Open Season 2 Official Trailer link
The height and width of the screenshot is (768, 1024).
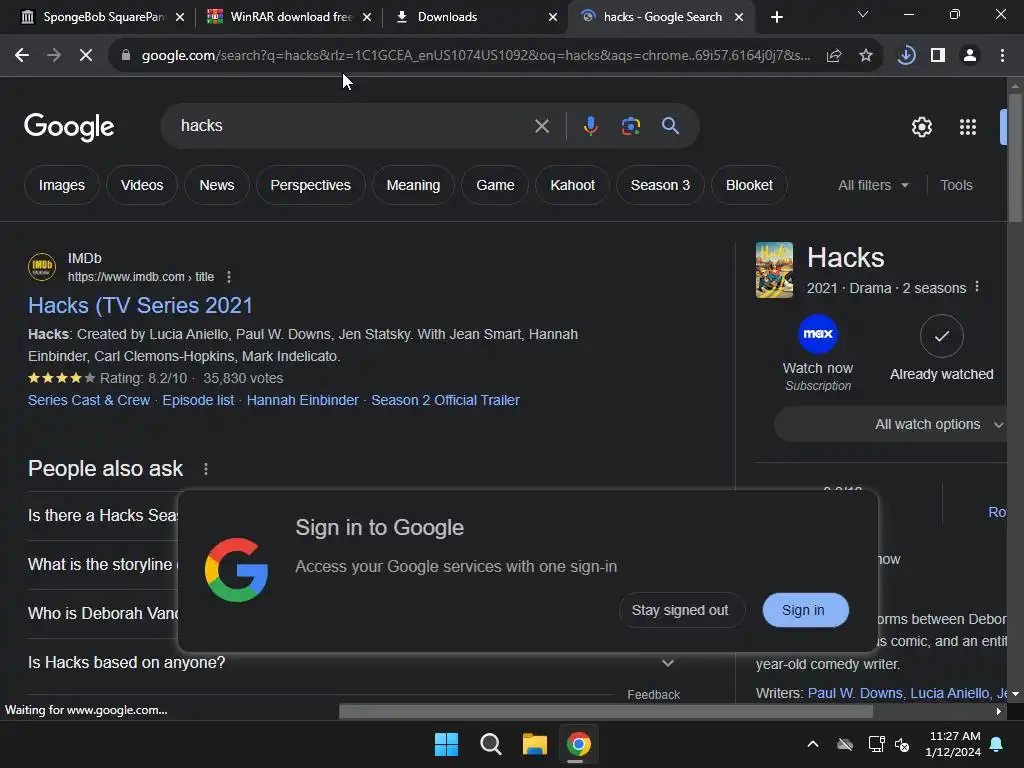445,400
